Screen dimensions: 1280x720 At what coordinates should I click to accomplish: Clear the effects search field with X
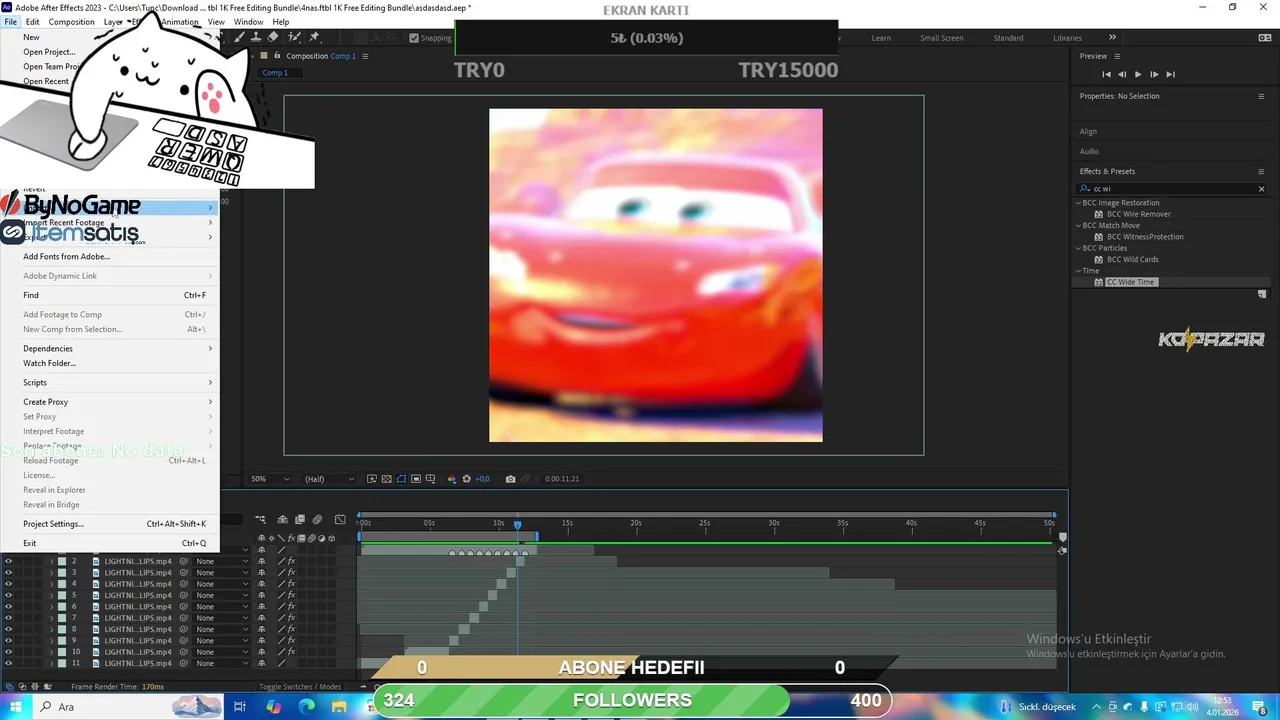coord(1261,188)
